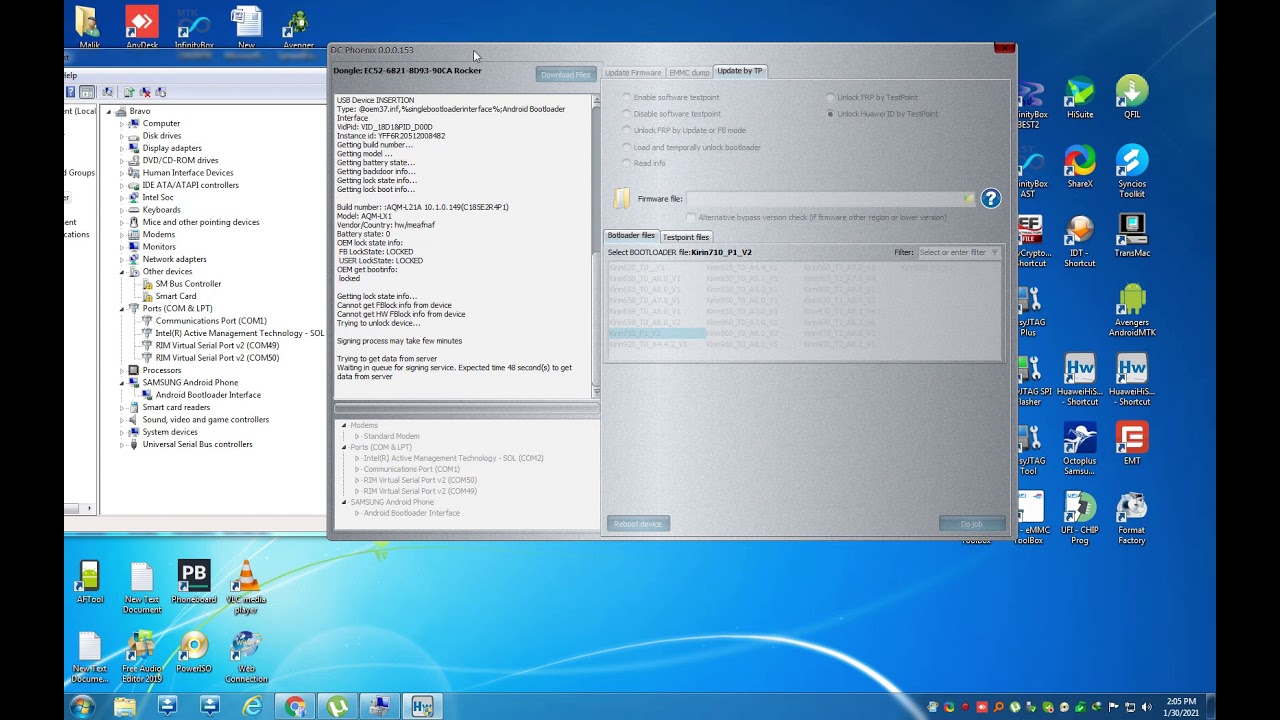The height and width of the screenshot is (720, 1280).
Task: Collapse Ports (COM & LPT) in Device Manager
Action: tap(123, 308)
